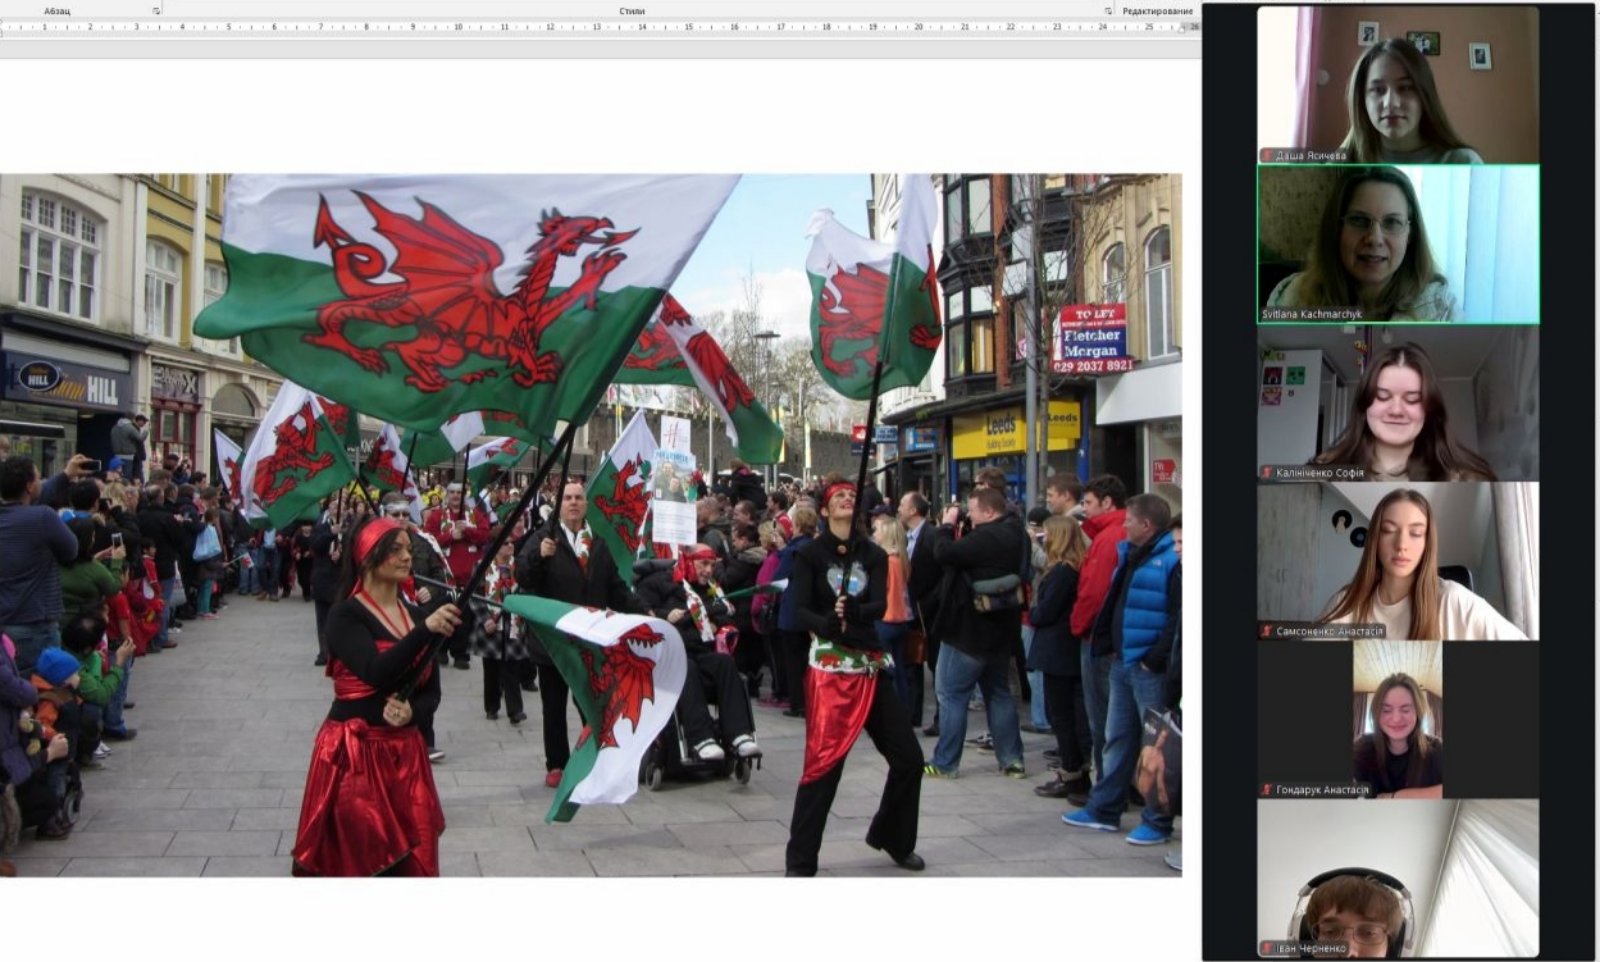Click the Редактирование ribbon group label
This screenshot has width=1600, height=962.
1157,11
